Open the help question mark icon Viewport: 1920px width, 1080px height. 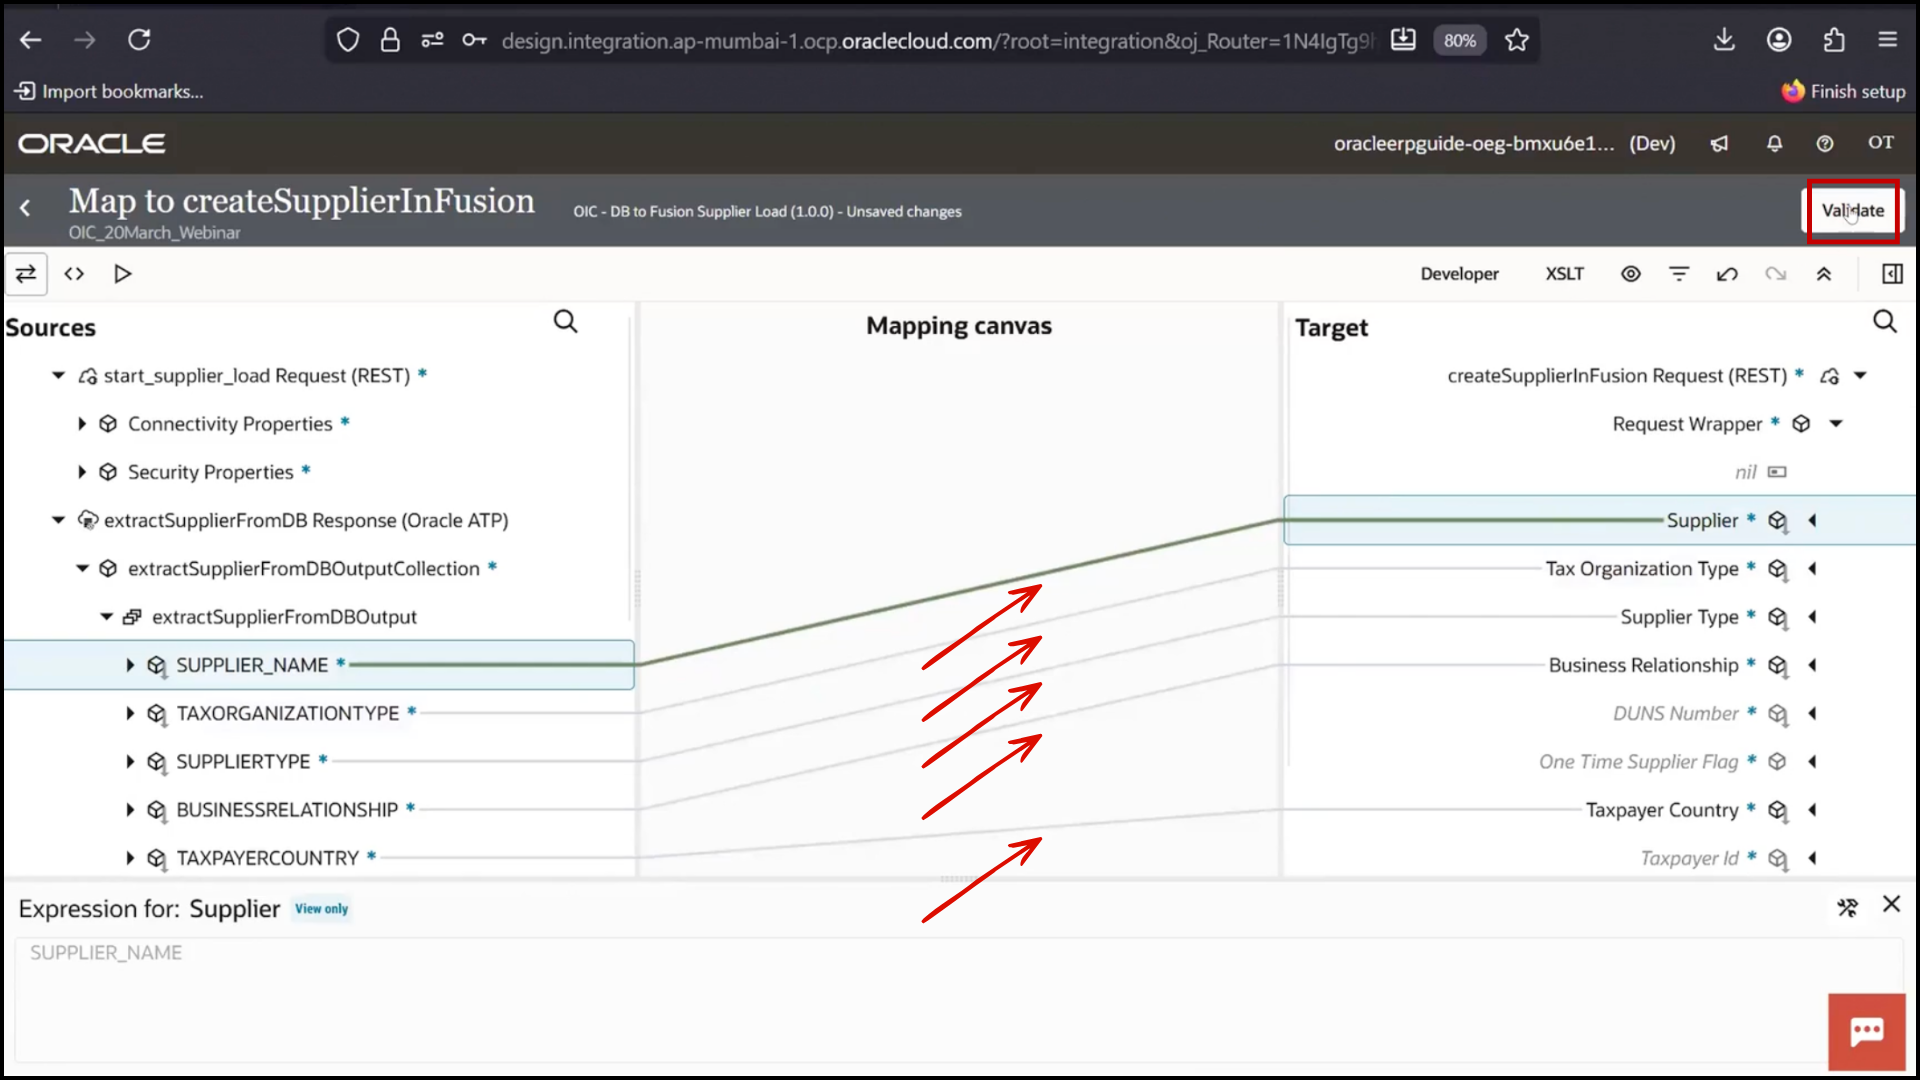tap(1825, 144)
